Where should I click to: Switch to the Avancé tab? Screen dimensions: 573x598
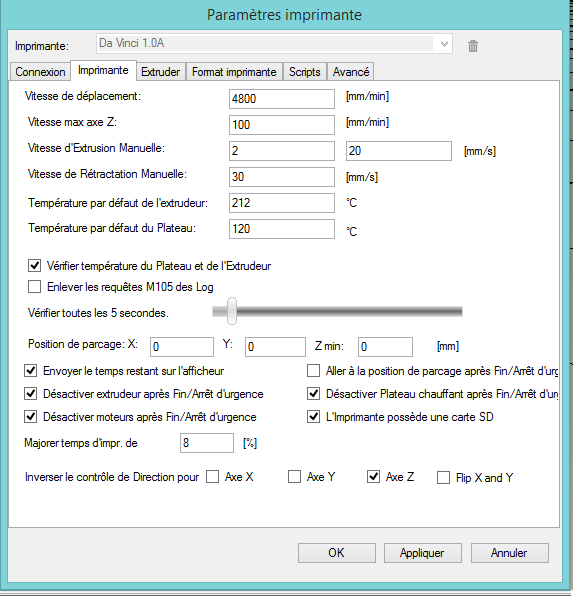coord(351,72)
